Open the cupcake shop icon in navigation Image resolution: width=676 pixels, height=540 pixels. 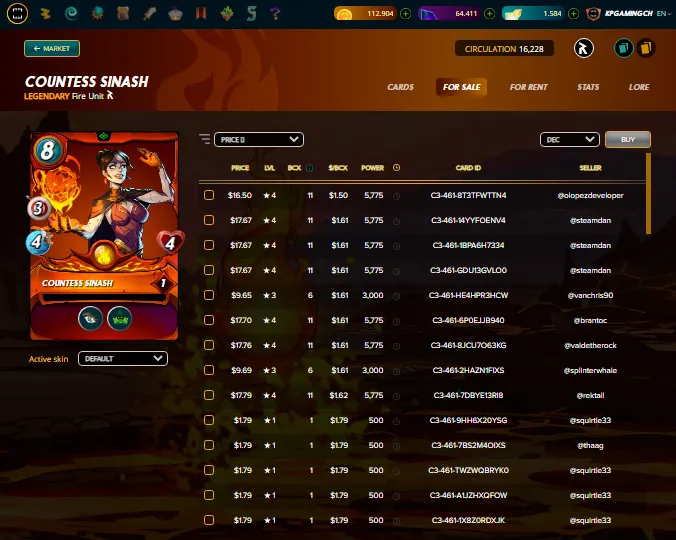tap(175, 13)
